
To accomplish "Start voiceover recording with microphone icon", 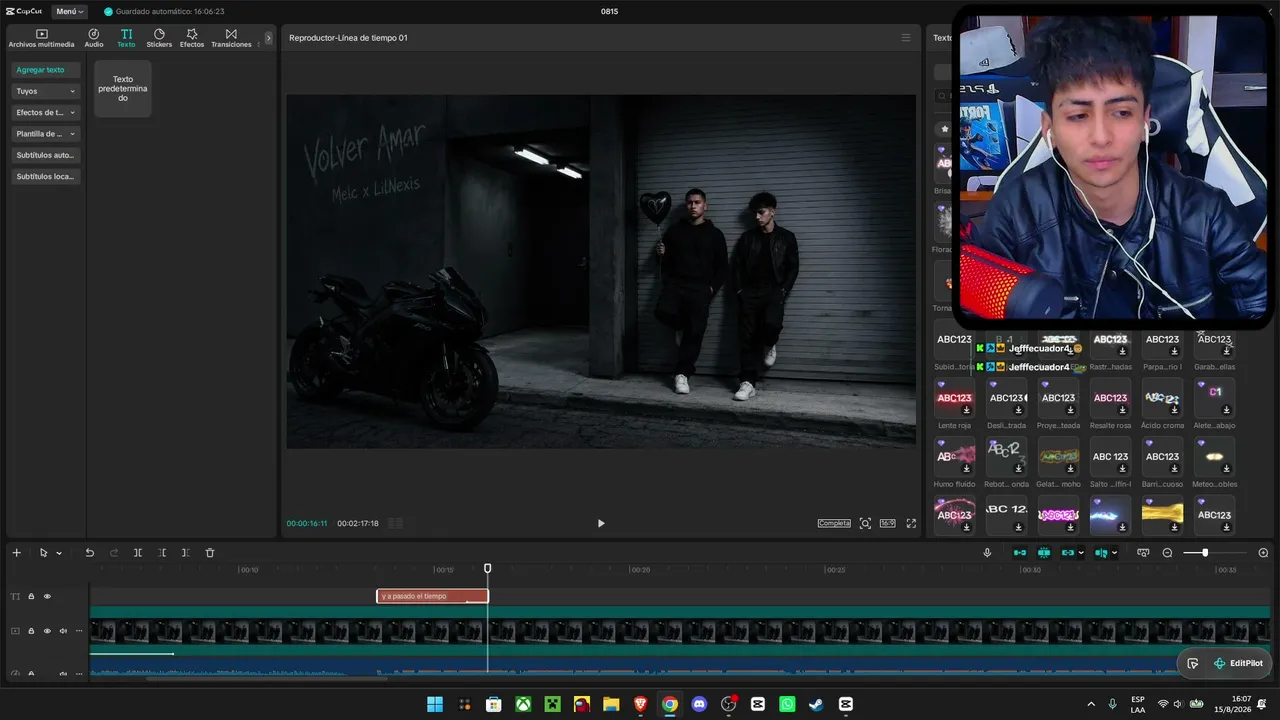I will (987, 553).
